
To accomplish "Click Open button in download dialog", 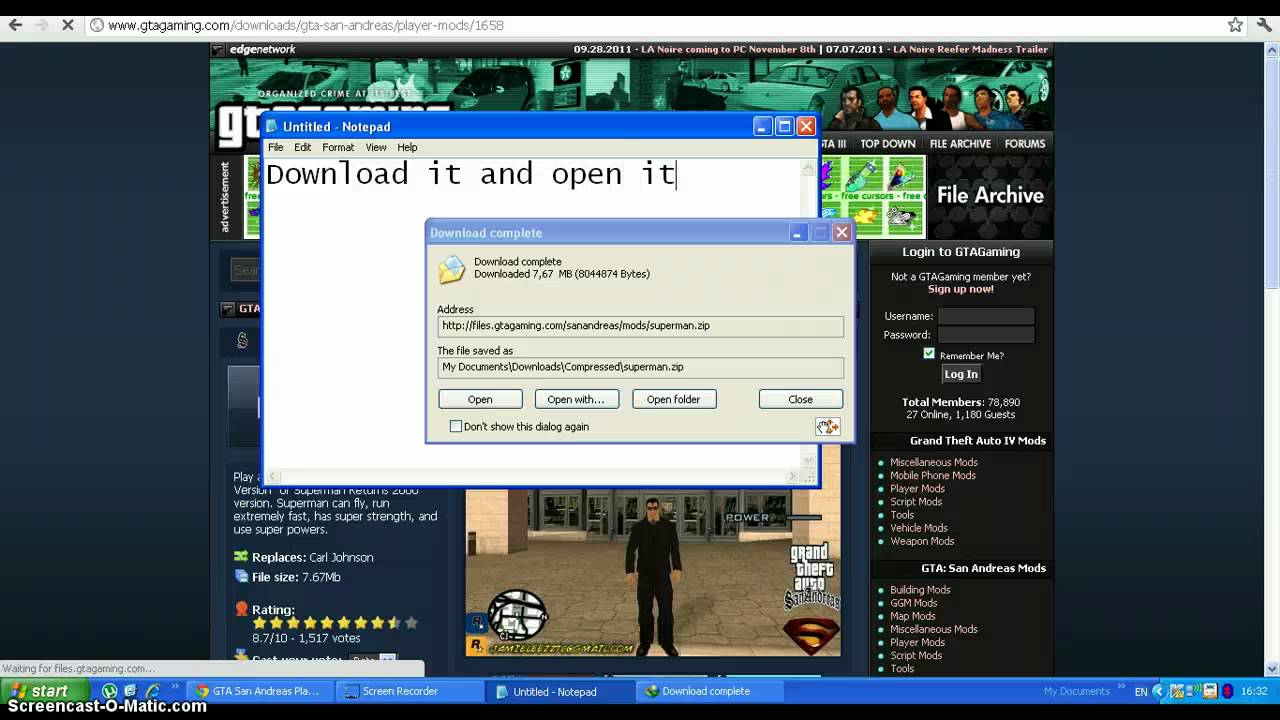I will (480, 399).
